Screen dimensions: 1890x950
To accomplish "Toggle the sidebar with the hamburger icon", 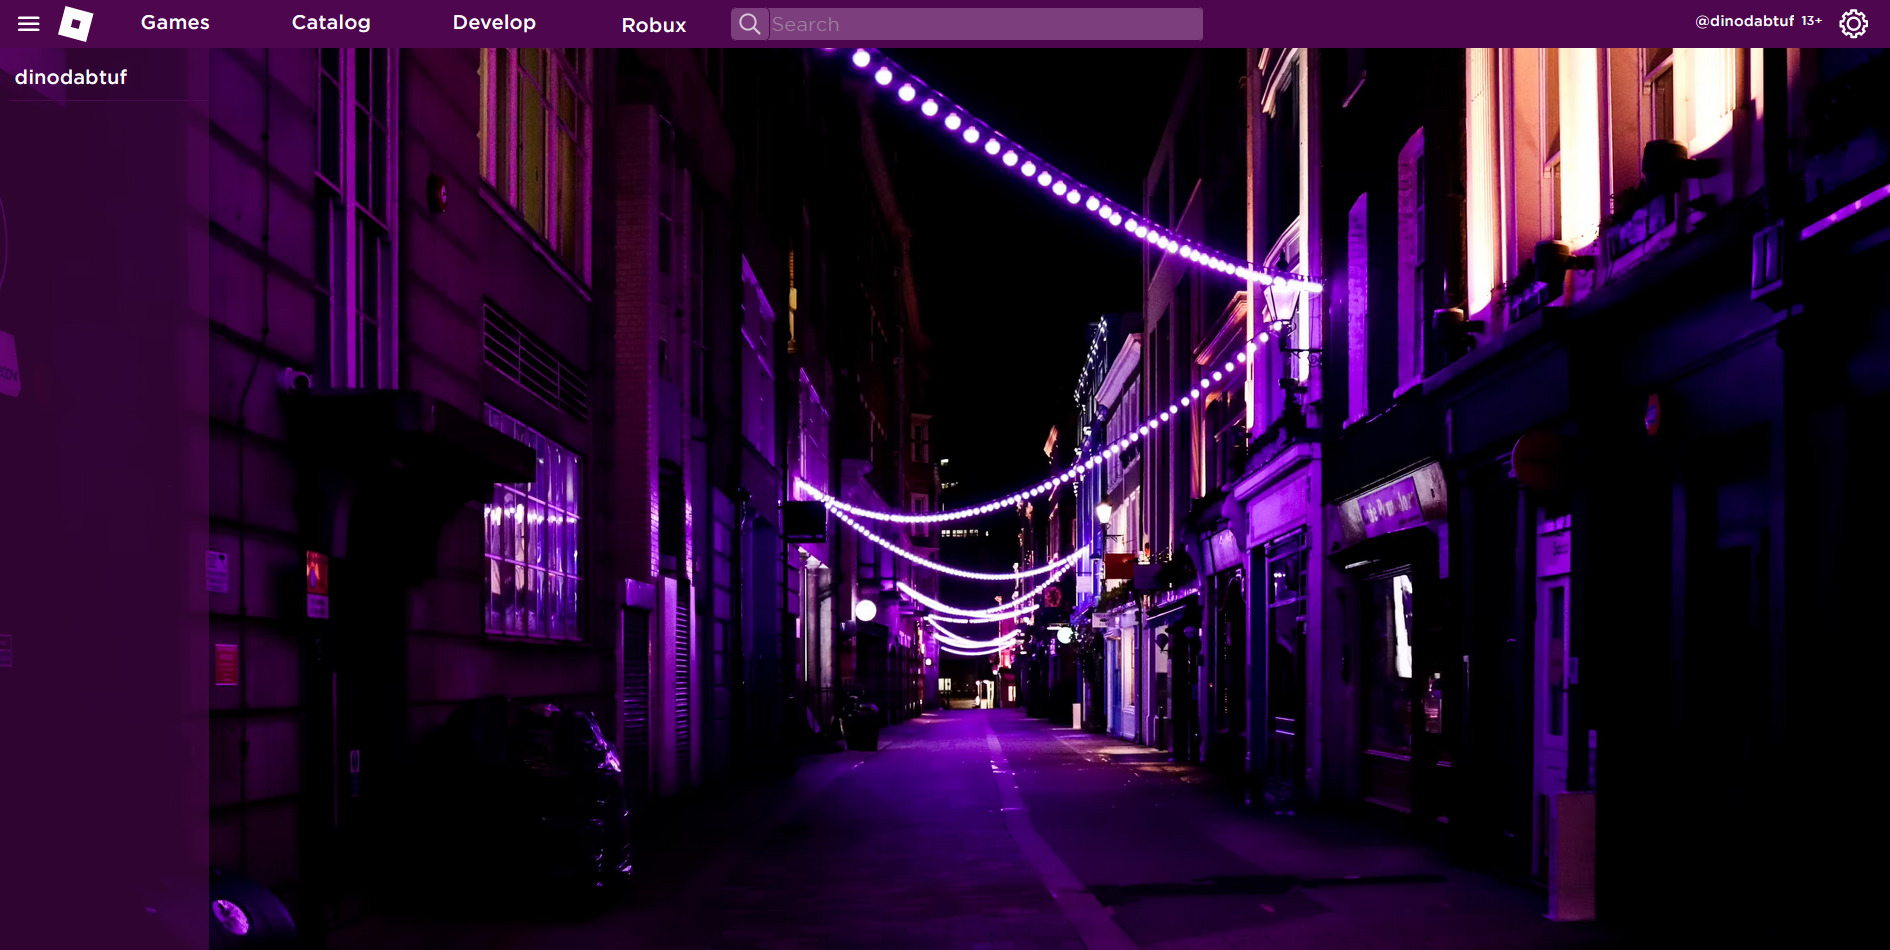I will 28,23.
